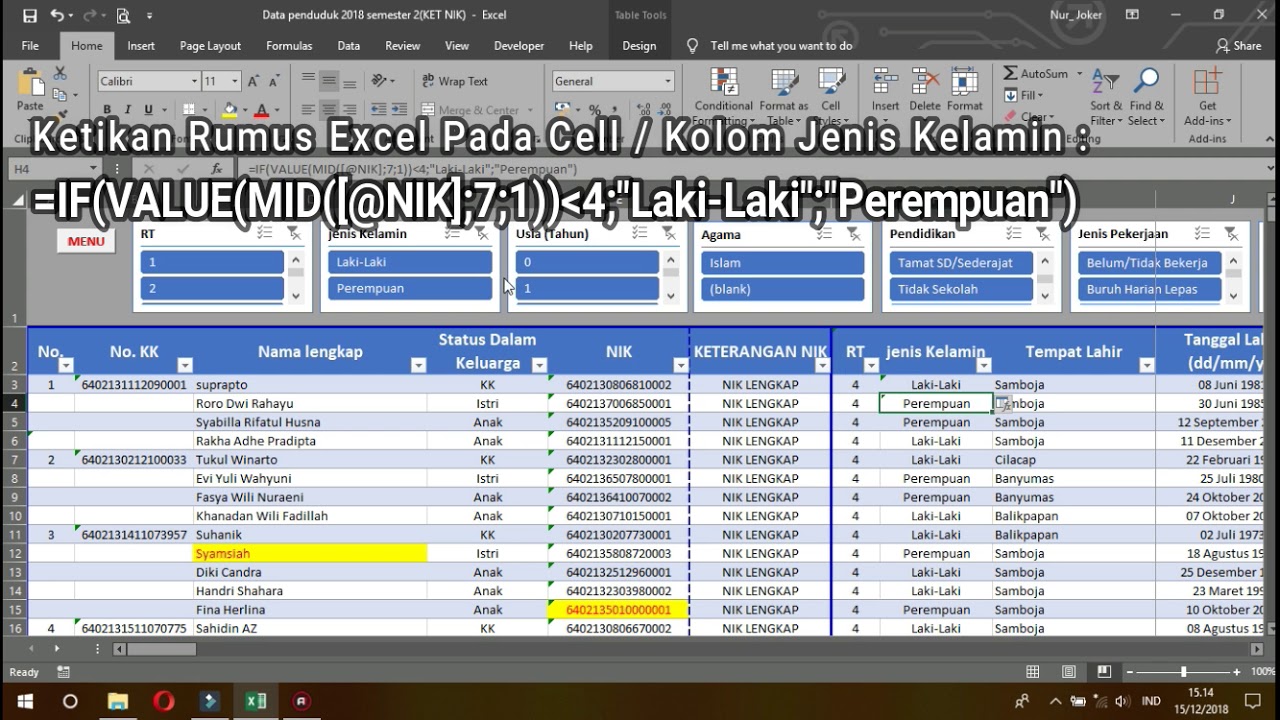Click the Paste clipboard icon
Screen dimensions: 1280x720
[30, 84]
